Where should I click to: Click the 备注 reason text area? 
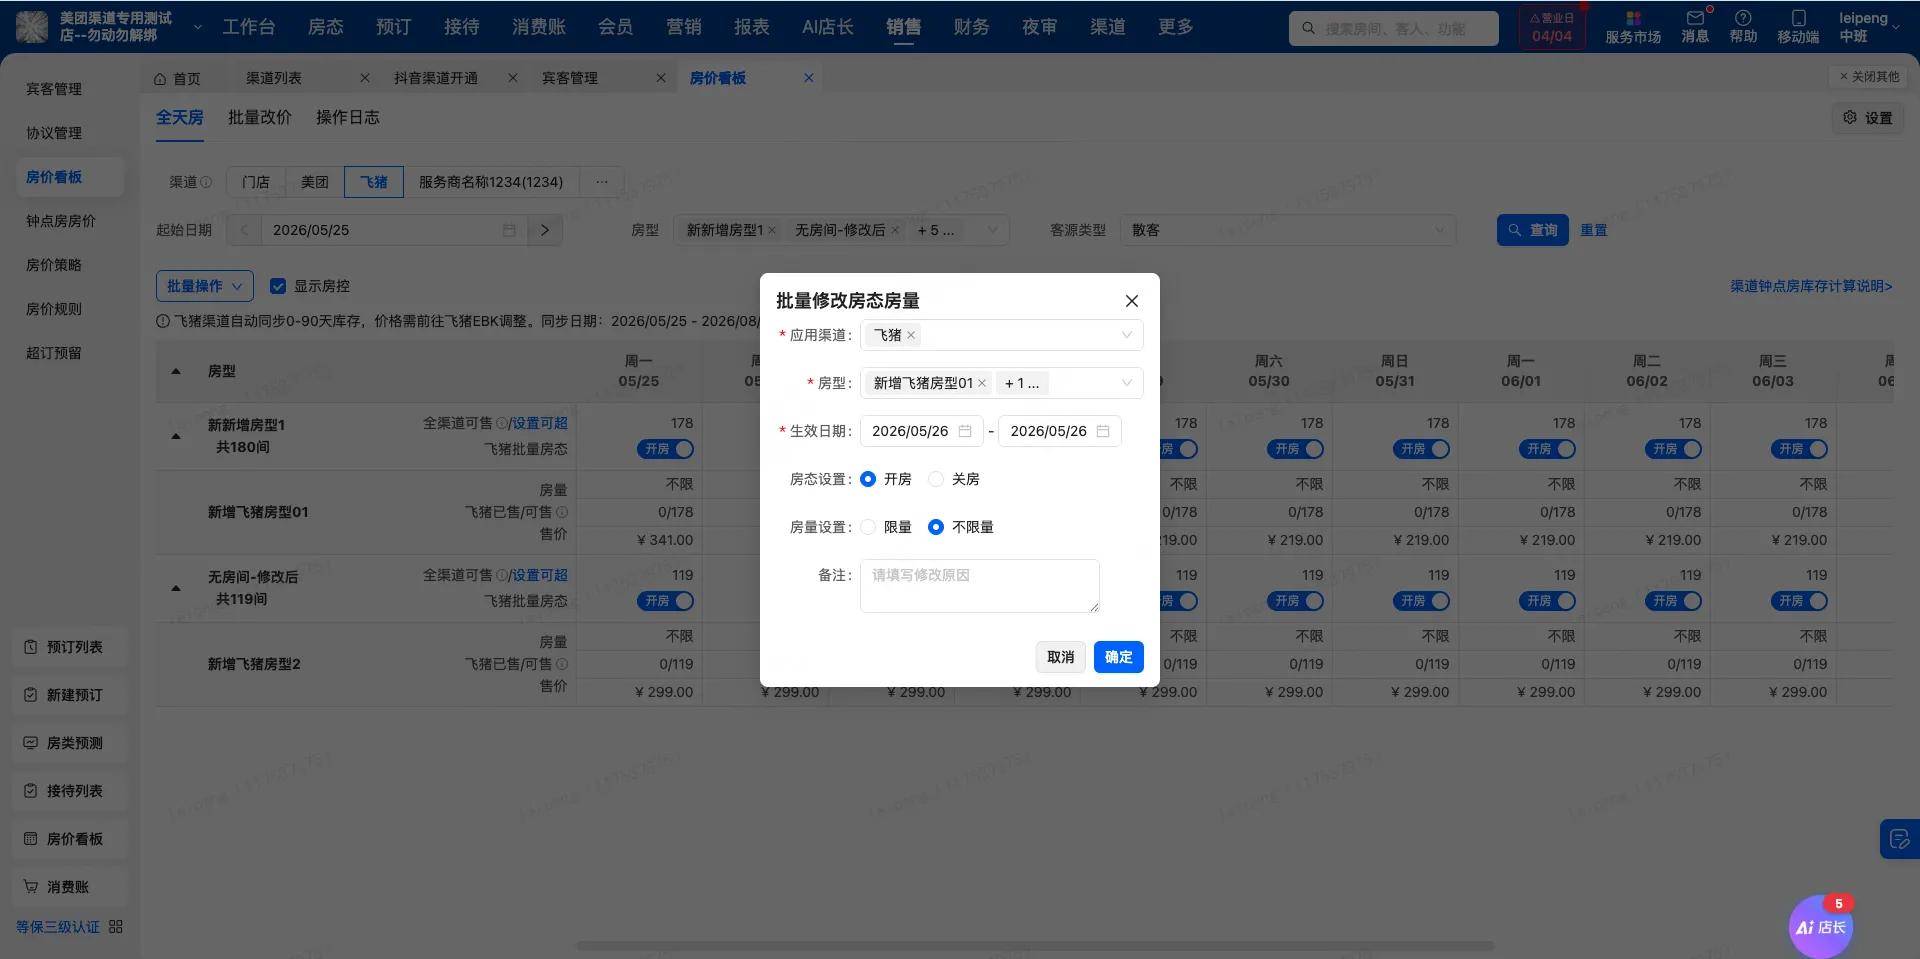tap(980, 586)
